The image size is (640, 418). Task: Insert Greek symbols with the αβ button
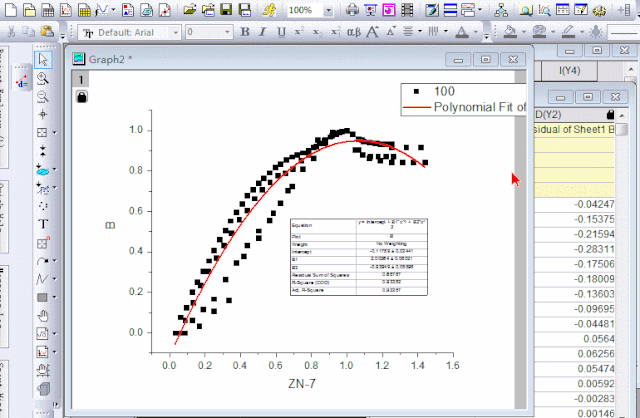tap(352, 32)
